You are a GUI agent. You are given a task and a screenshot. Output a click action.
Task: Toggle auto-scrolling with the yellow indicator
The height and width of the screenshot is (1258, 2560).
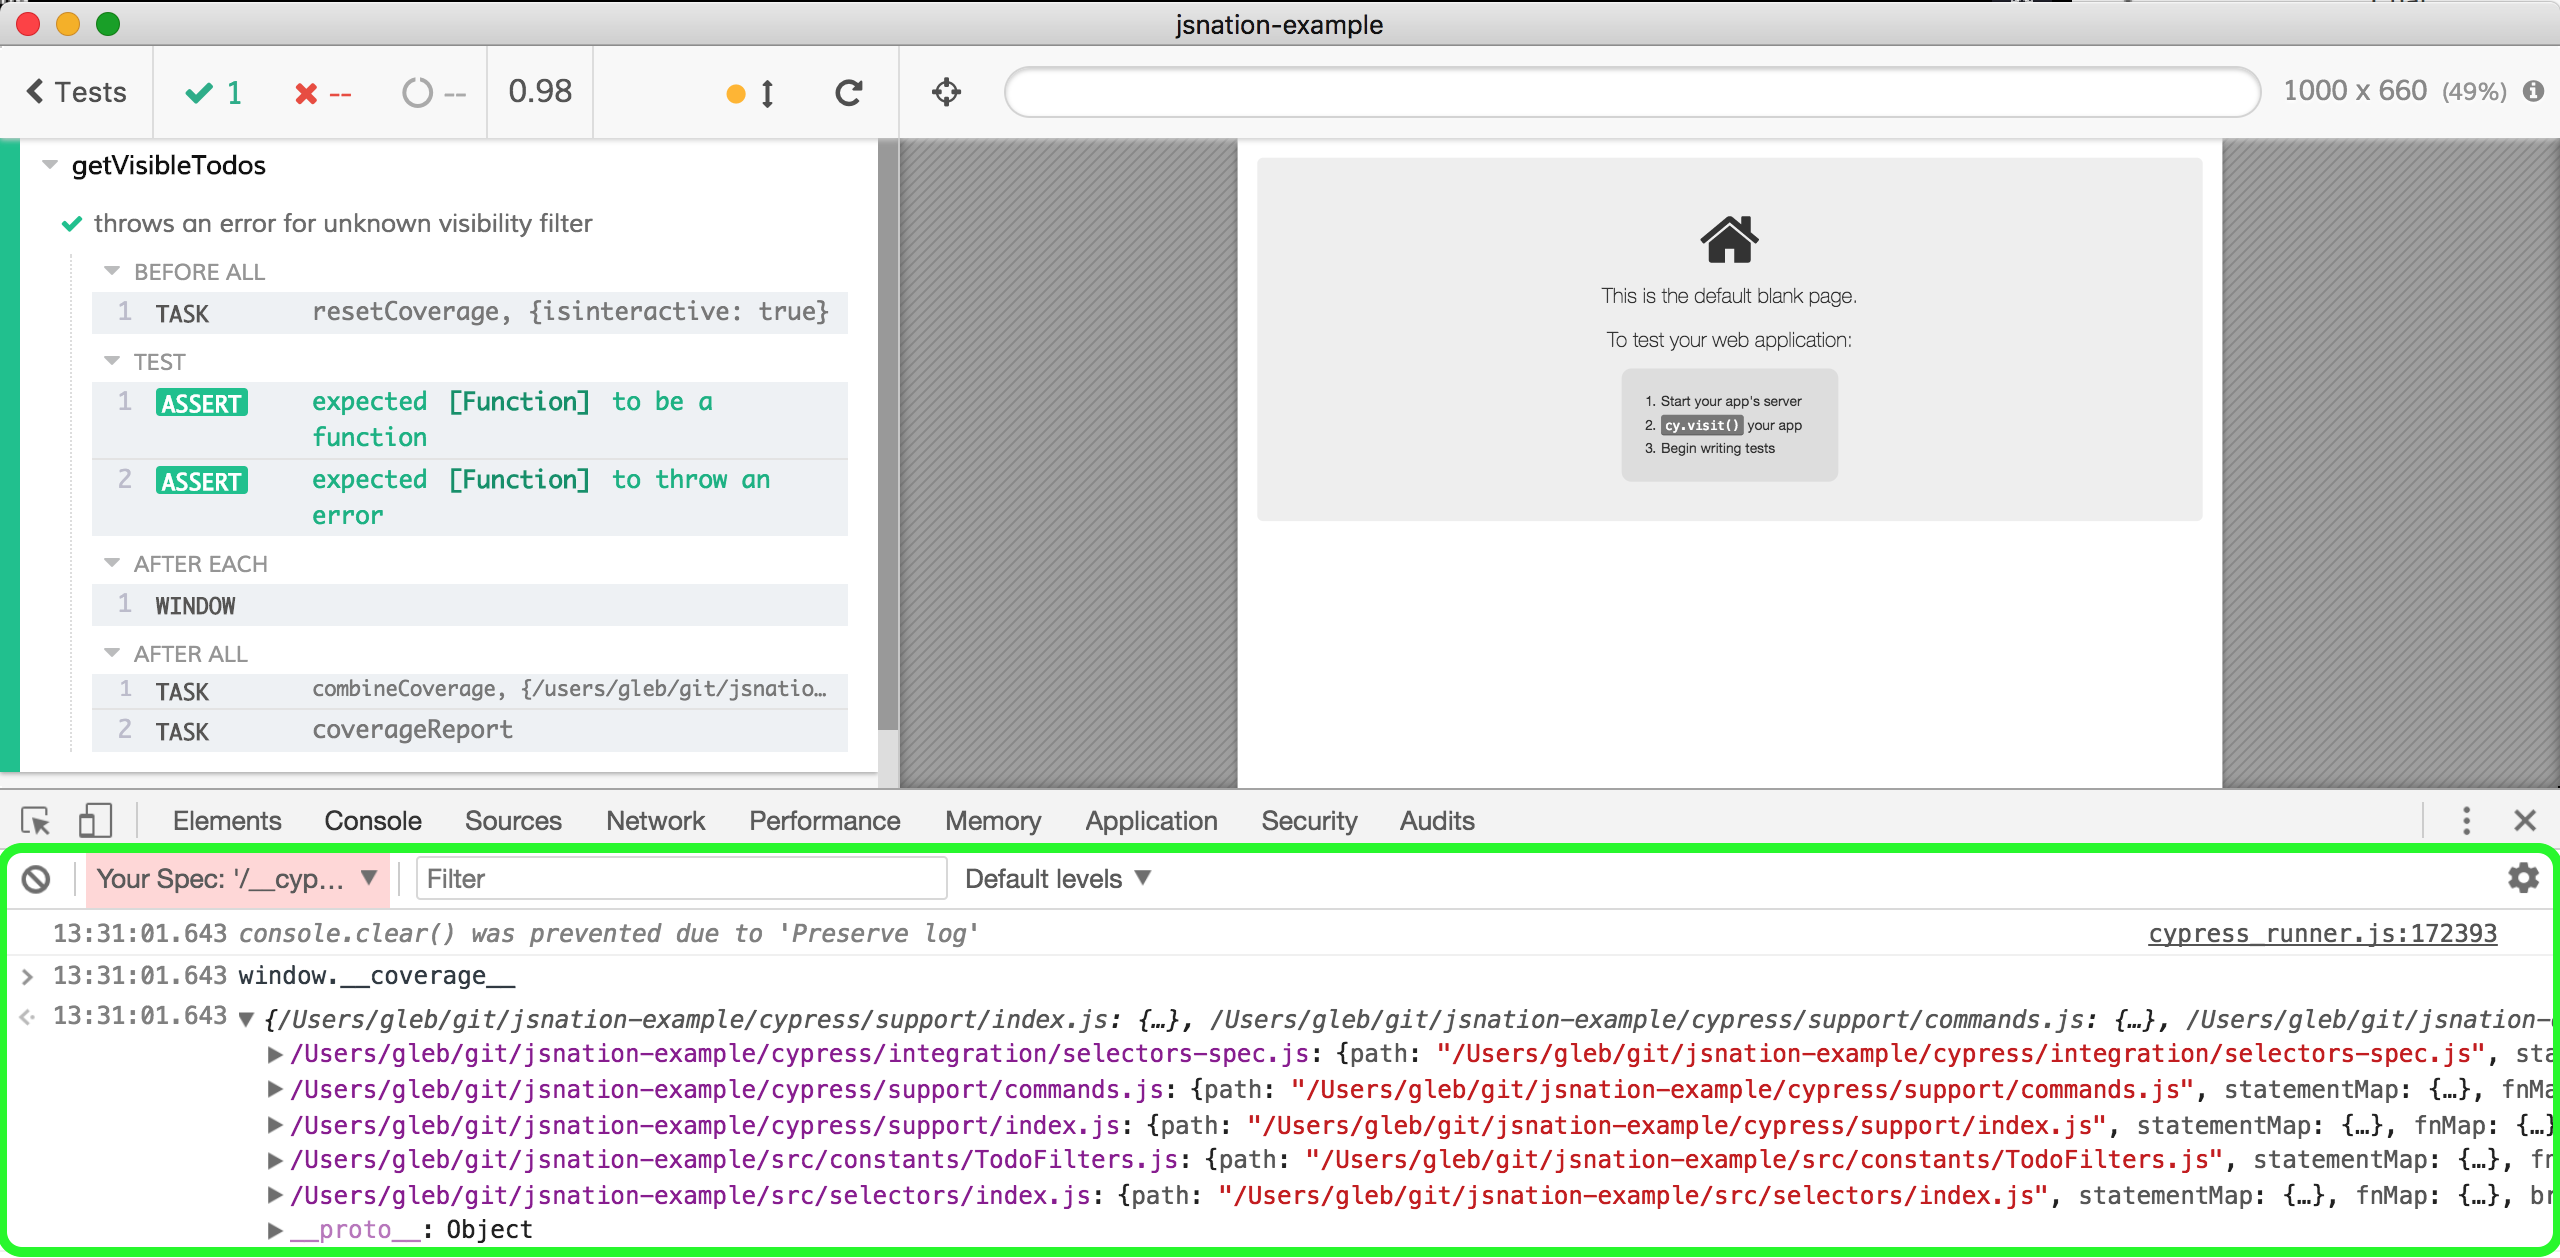(x=736, y=93)
